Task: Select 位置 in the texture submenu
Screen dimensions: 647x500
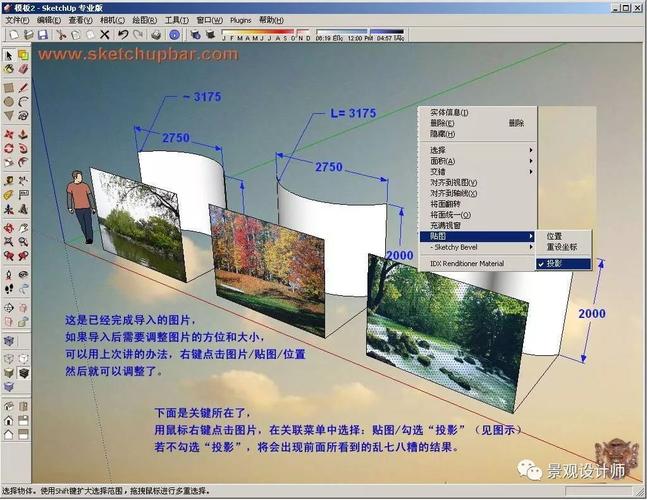Action: 563,236
